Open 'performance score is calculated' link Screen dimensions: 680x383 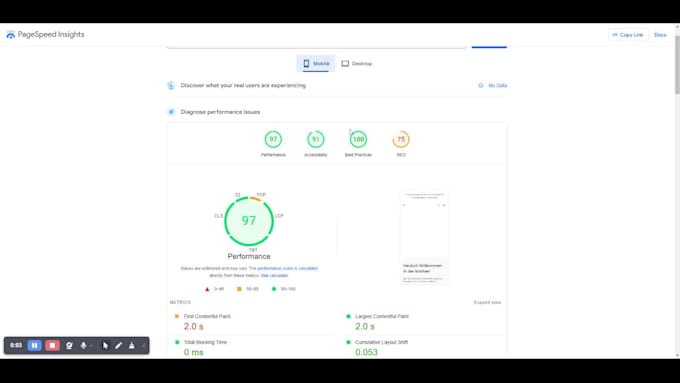(288, 268)
